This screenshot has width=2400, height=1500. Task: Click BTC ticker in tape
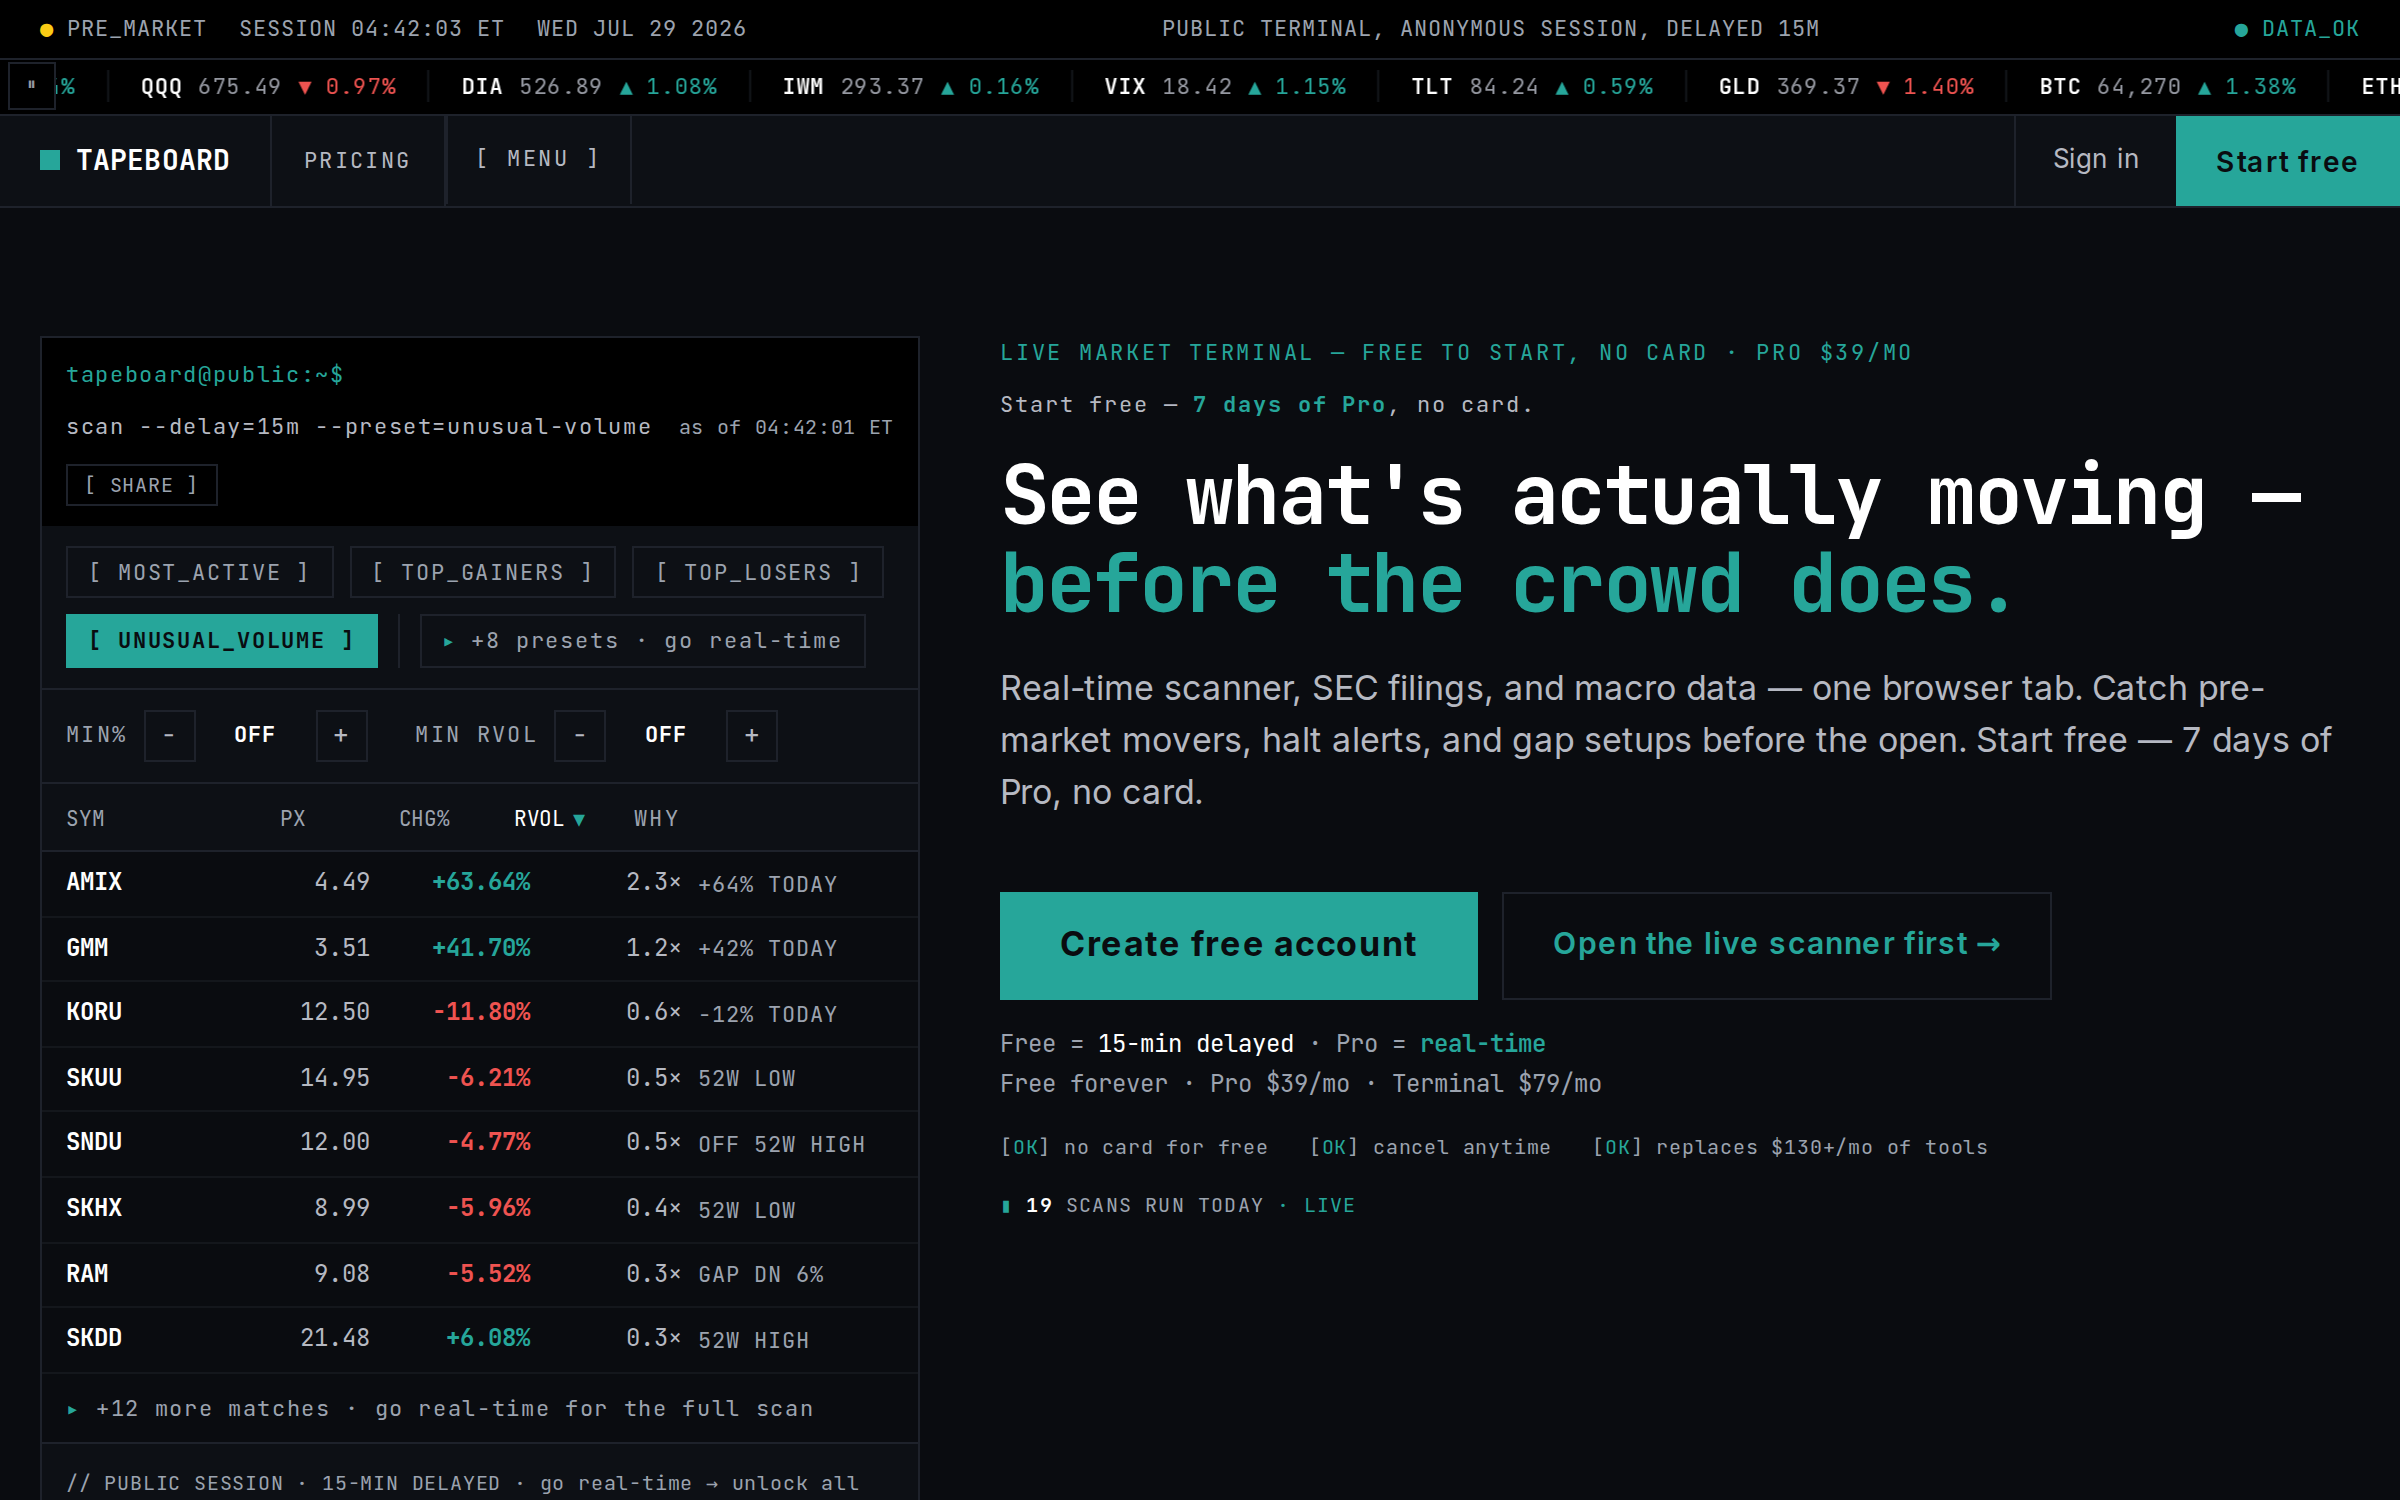point(2167,87)
